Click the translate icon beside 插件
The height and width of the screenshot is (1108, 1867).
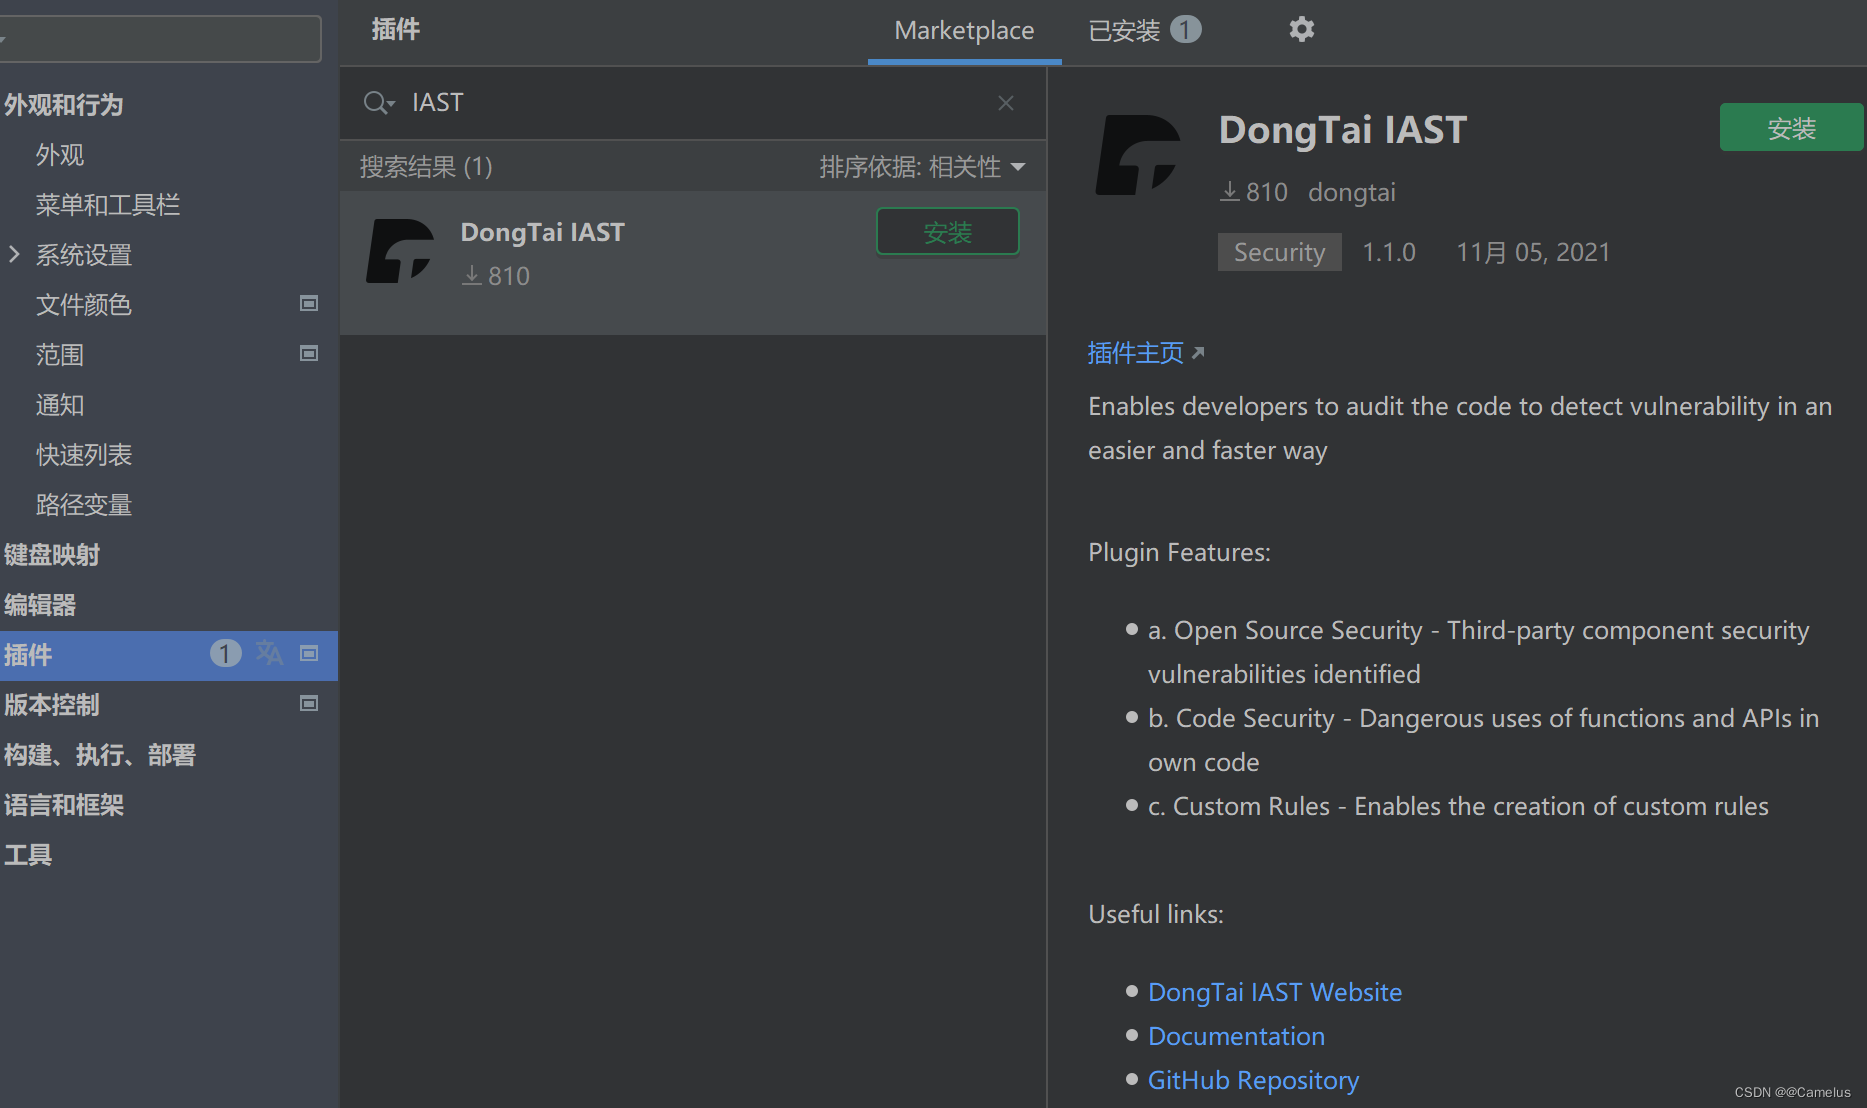click(x=268, y=653)
